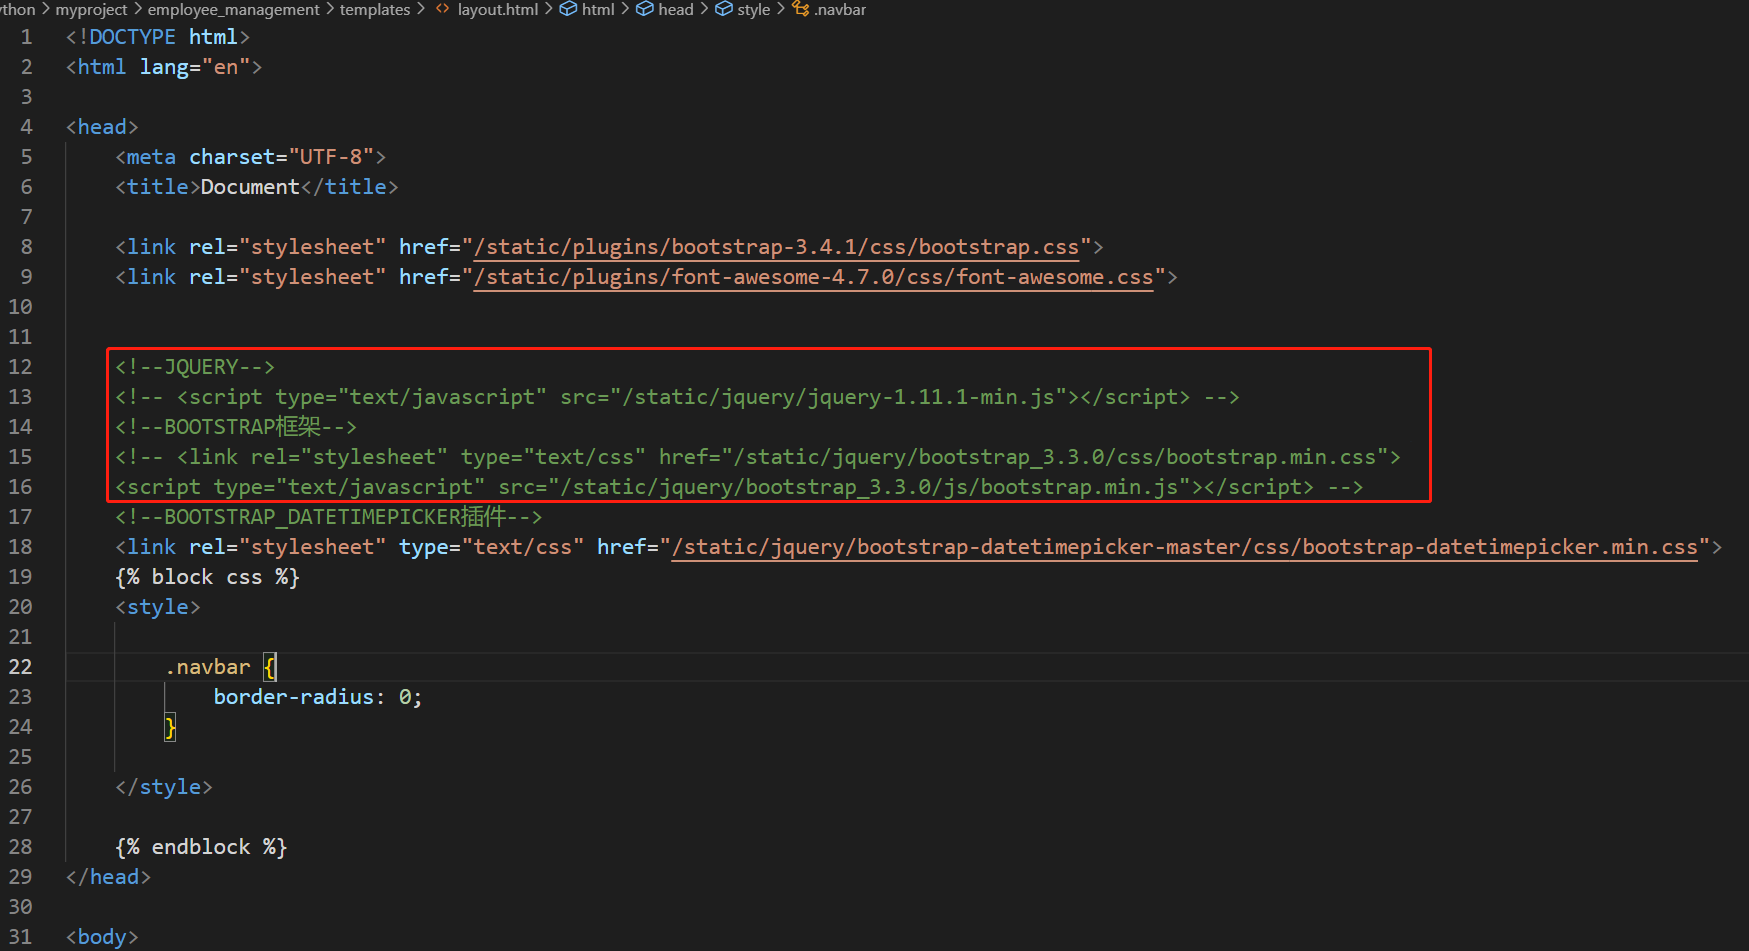Click the opening brace after .navbar
1749x951 pixels.
point(270,667)
